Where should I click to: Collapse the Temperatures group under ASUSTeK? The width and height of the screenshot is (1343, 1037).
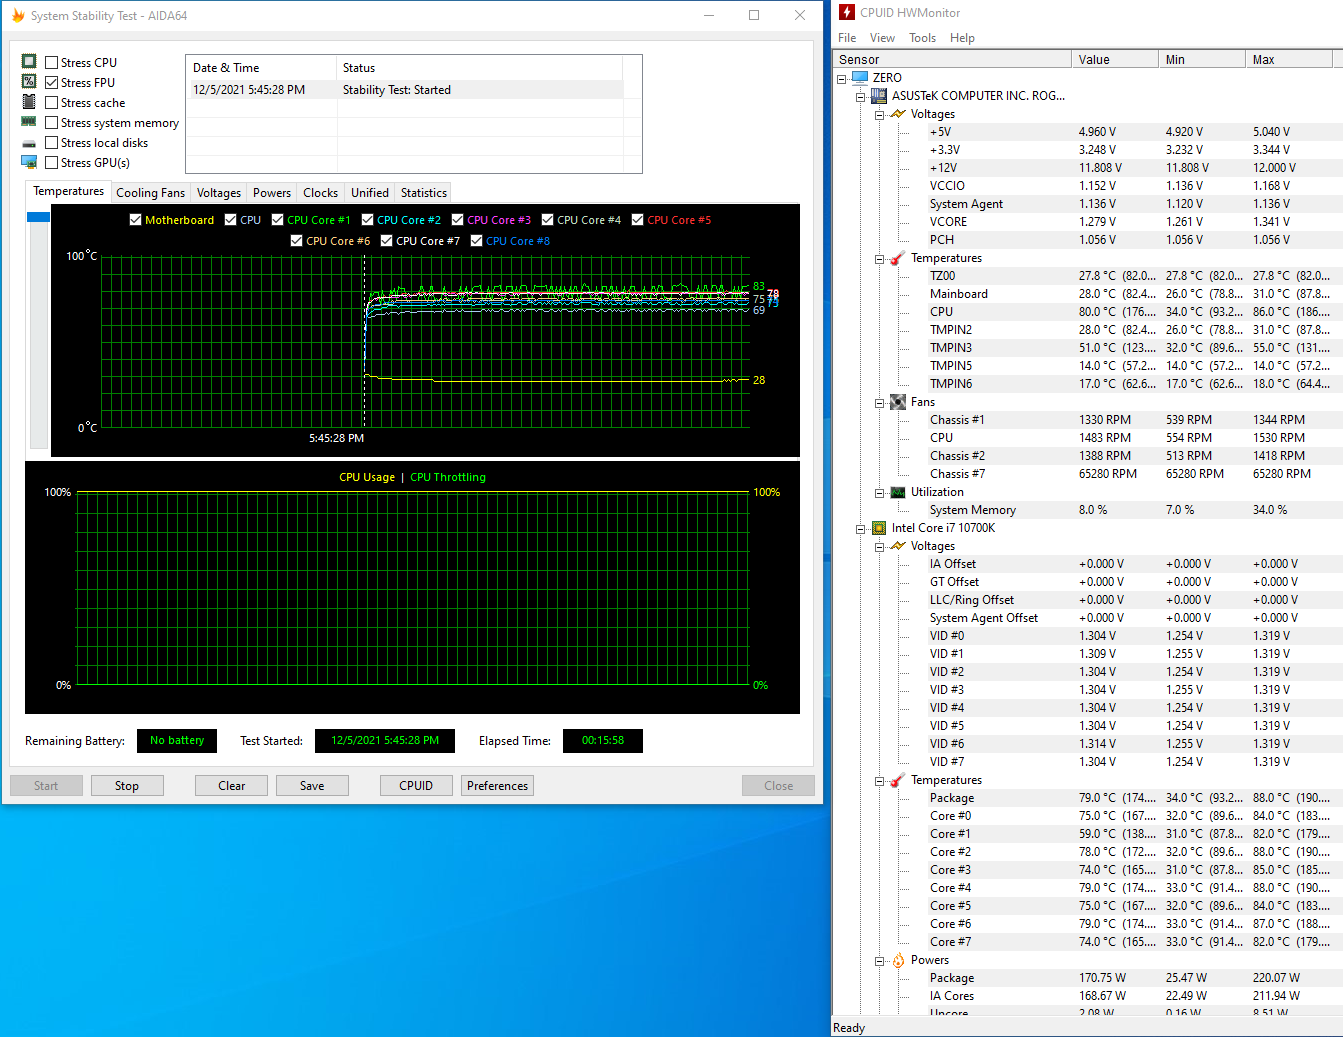click(879, 258)
